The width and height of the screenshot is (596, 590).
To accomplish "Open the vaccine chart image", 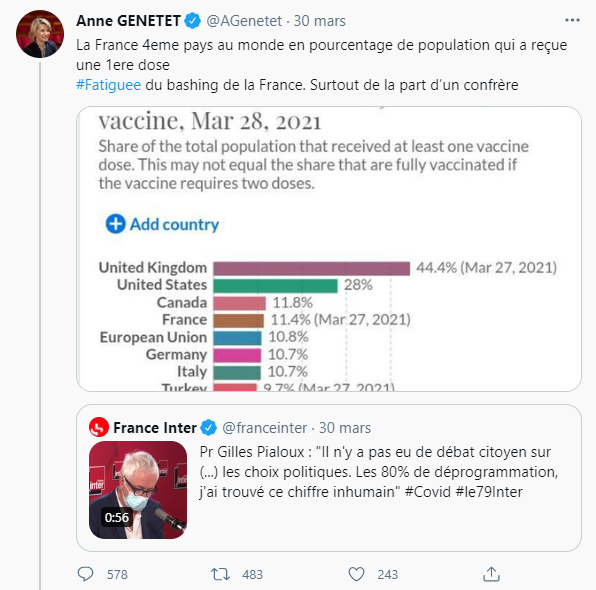I will [x=329, y=249].
